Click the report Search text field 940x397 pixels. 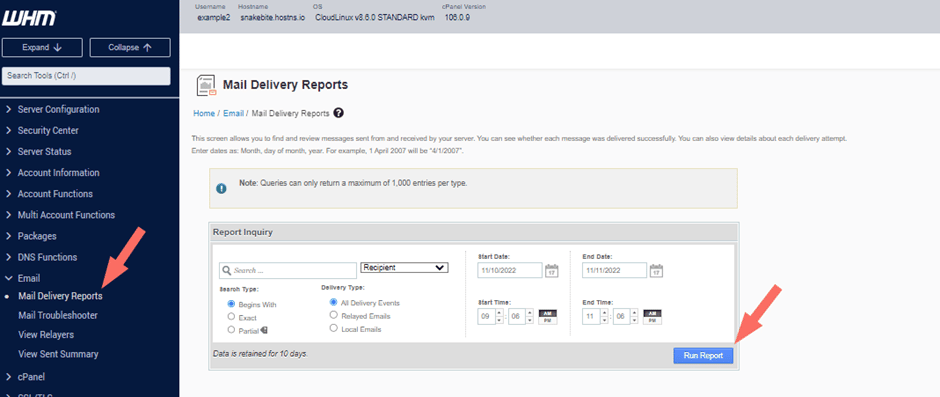[288, 270]
